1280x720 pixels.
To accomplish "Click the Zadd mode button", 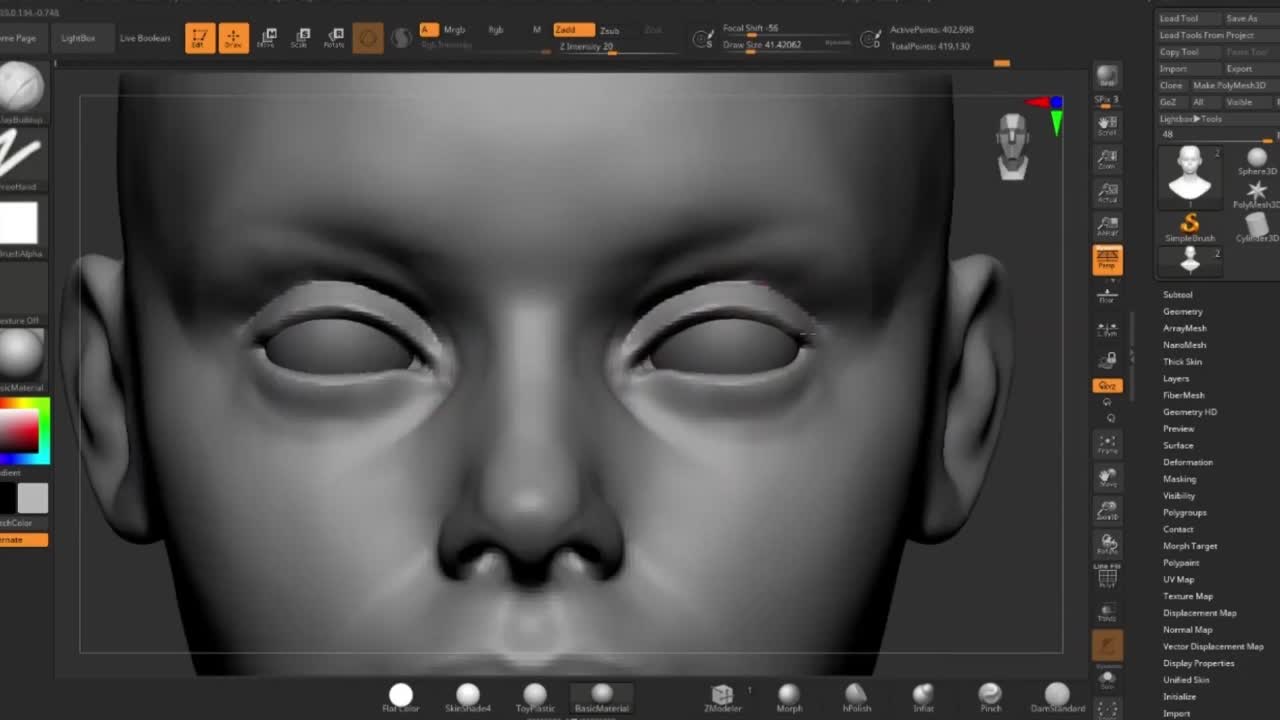I will point(573,30).
